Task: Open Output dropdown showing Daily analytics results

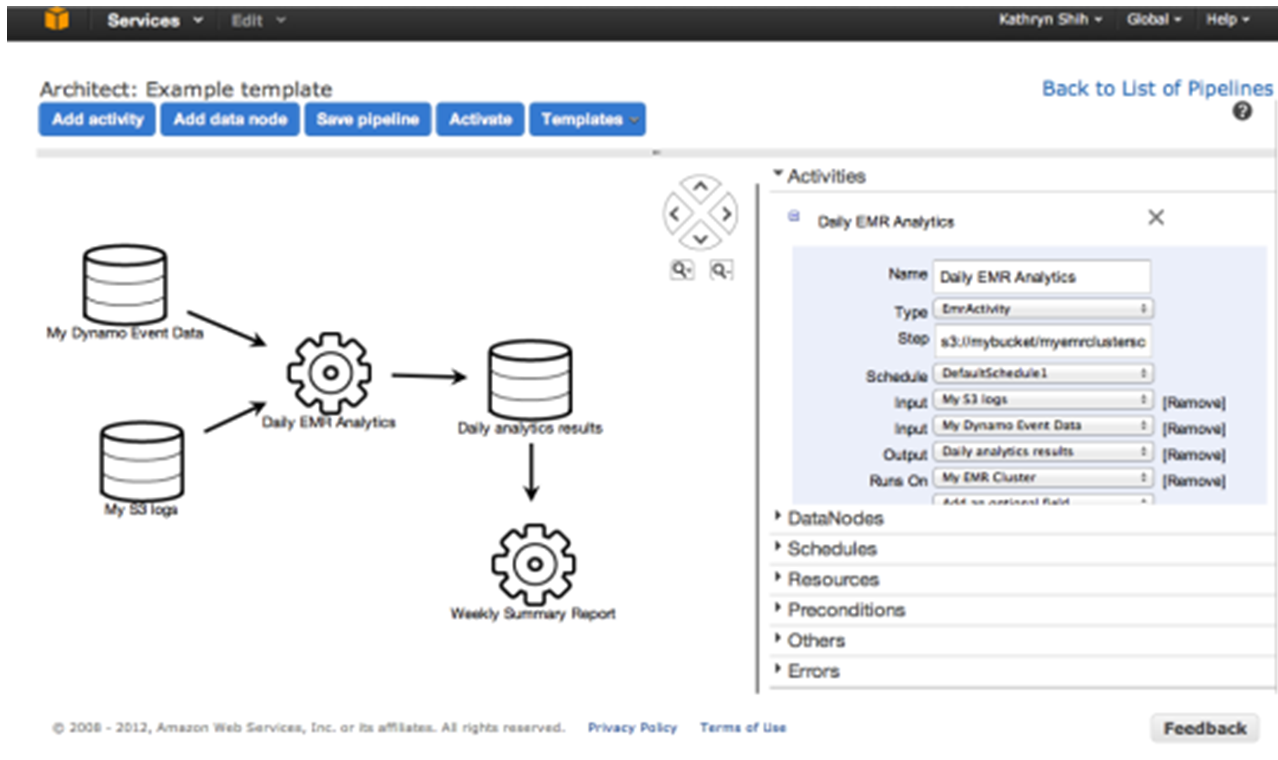Action: tap(1043, 451)
